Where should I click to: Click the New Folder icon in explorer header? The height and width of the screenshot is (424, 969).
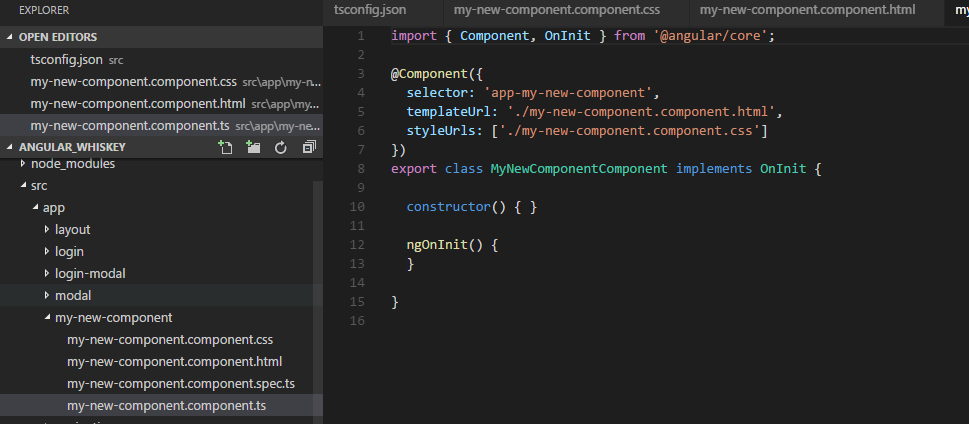pos(253,147)
